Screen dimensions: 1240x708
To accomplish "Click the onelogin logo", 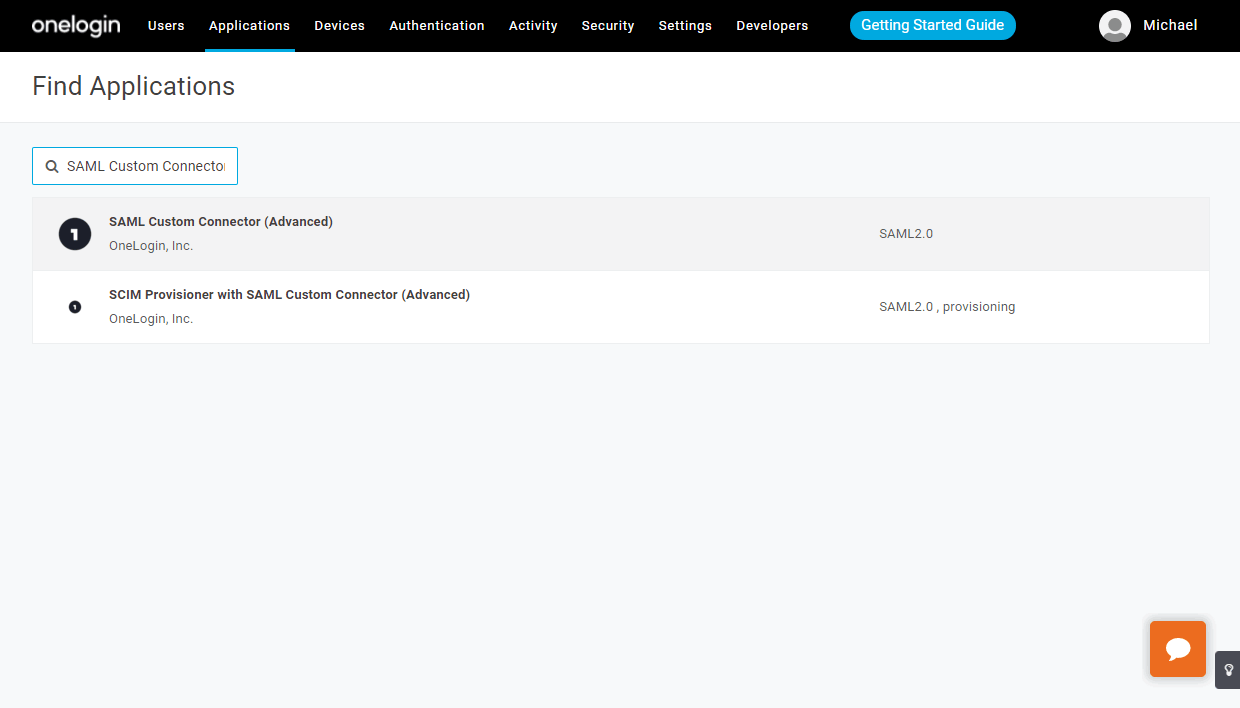I will (75, 25).
